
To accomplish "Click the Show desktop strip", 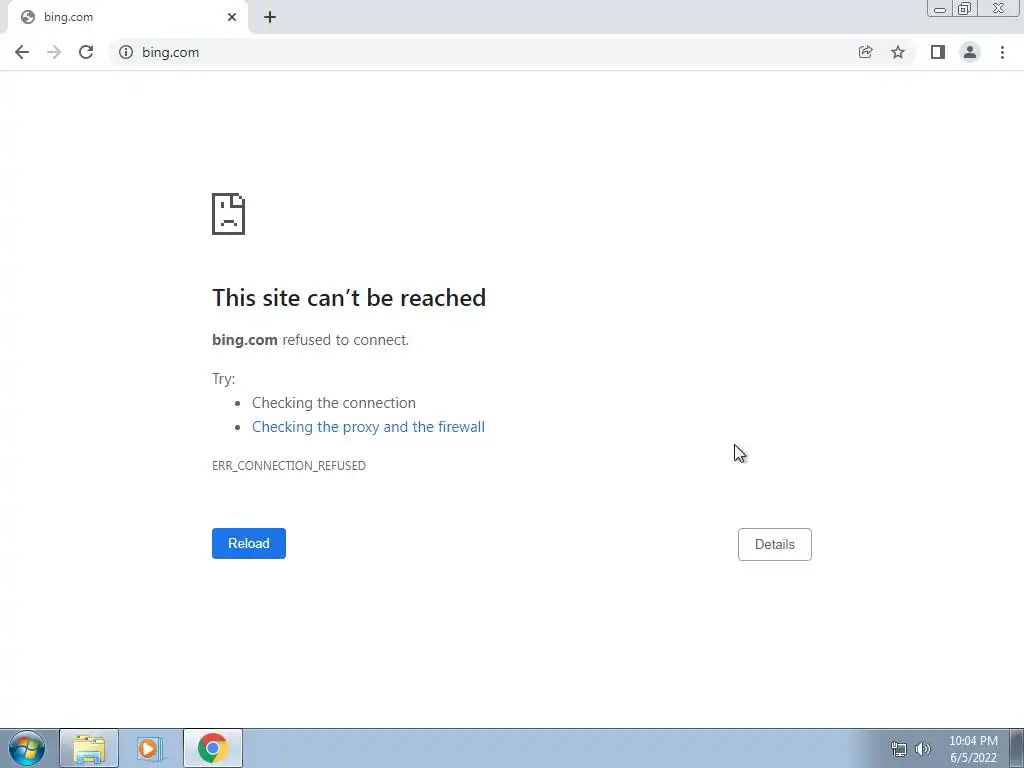I will coord(1017,748).
